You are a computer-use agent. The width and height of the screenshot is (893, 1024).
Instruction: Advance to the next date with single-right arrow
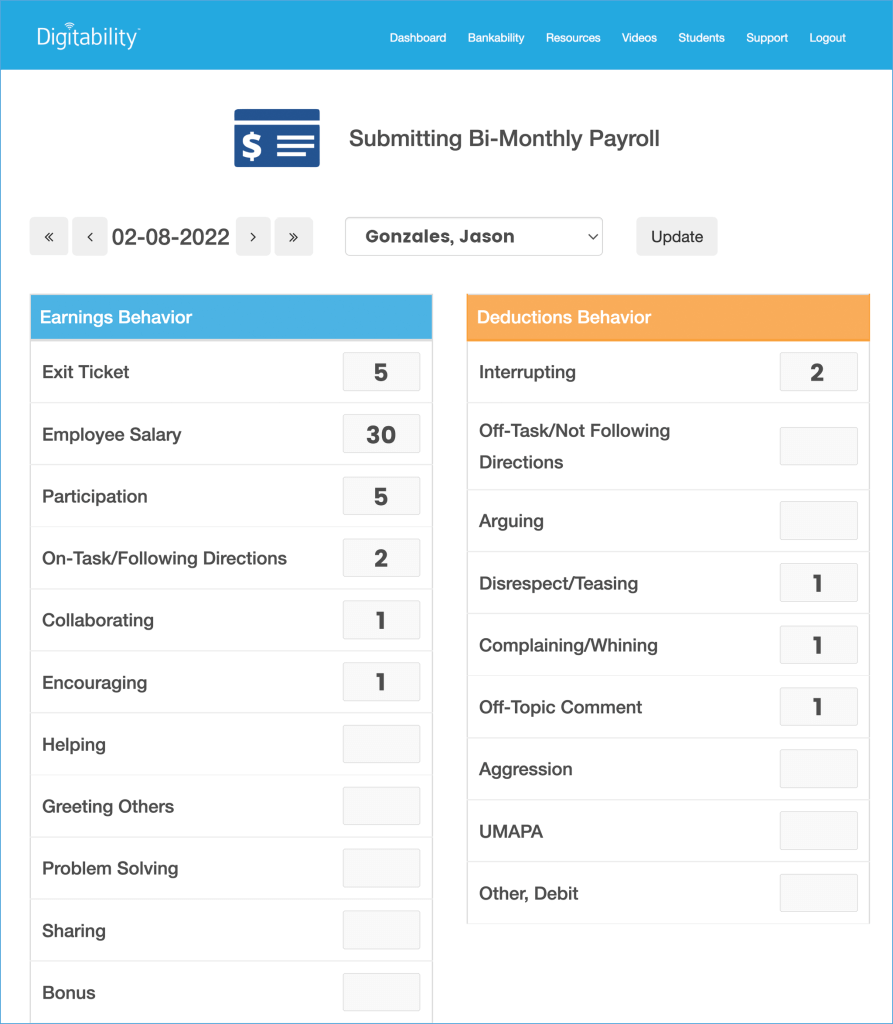coord(253,236)
